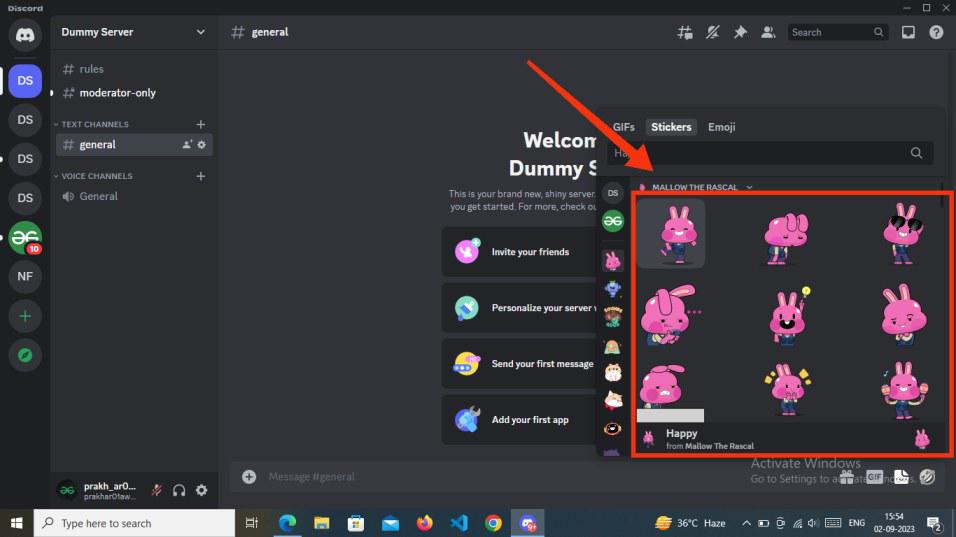Open Windows notification center icon
Viewport: 956px width, 537px height.
click(x=934, y=523)
